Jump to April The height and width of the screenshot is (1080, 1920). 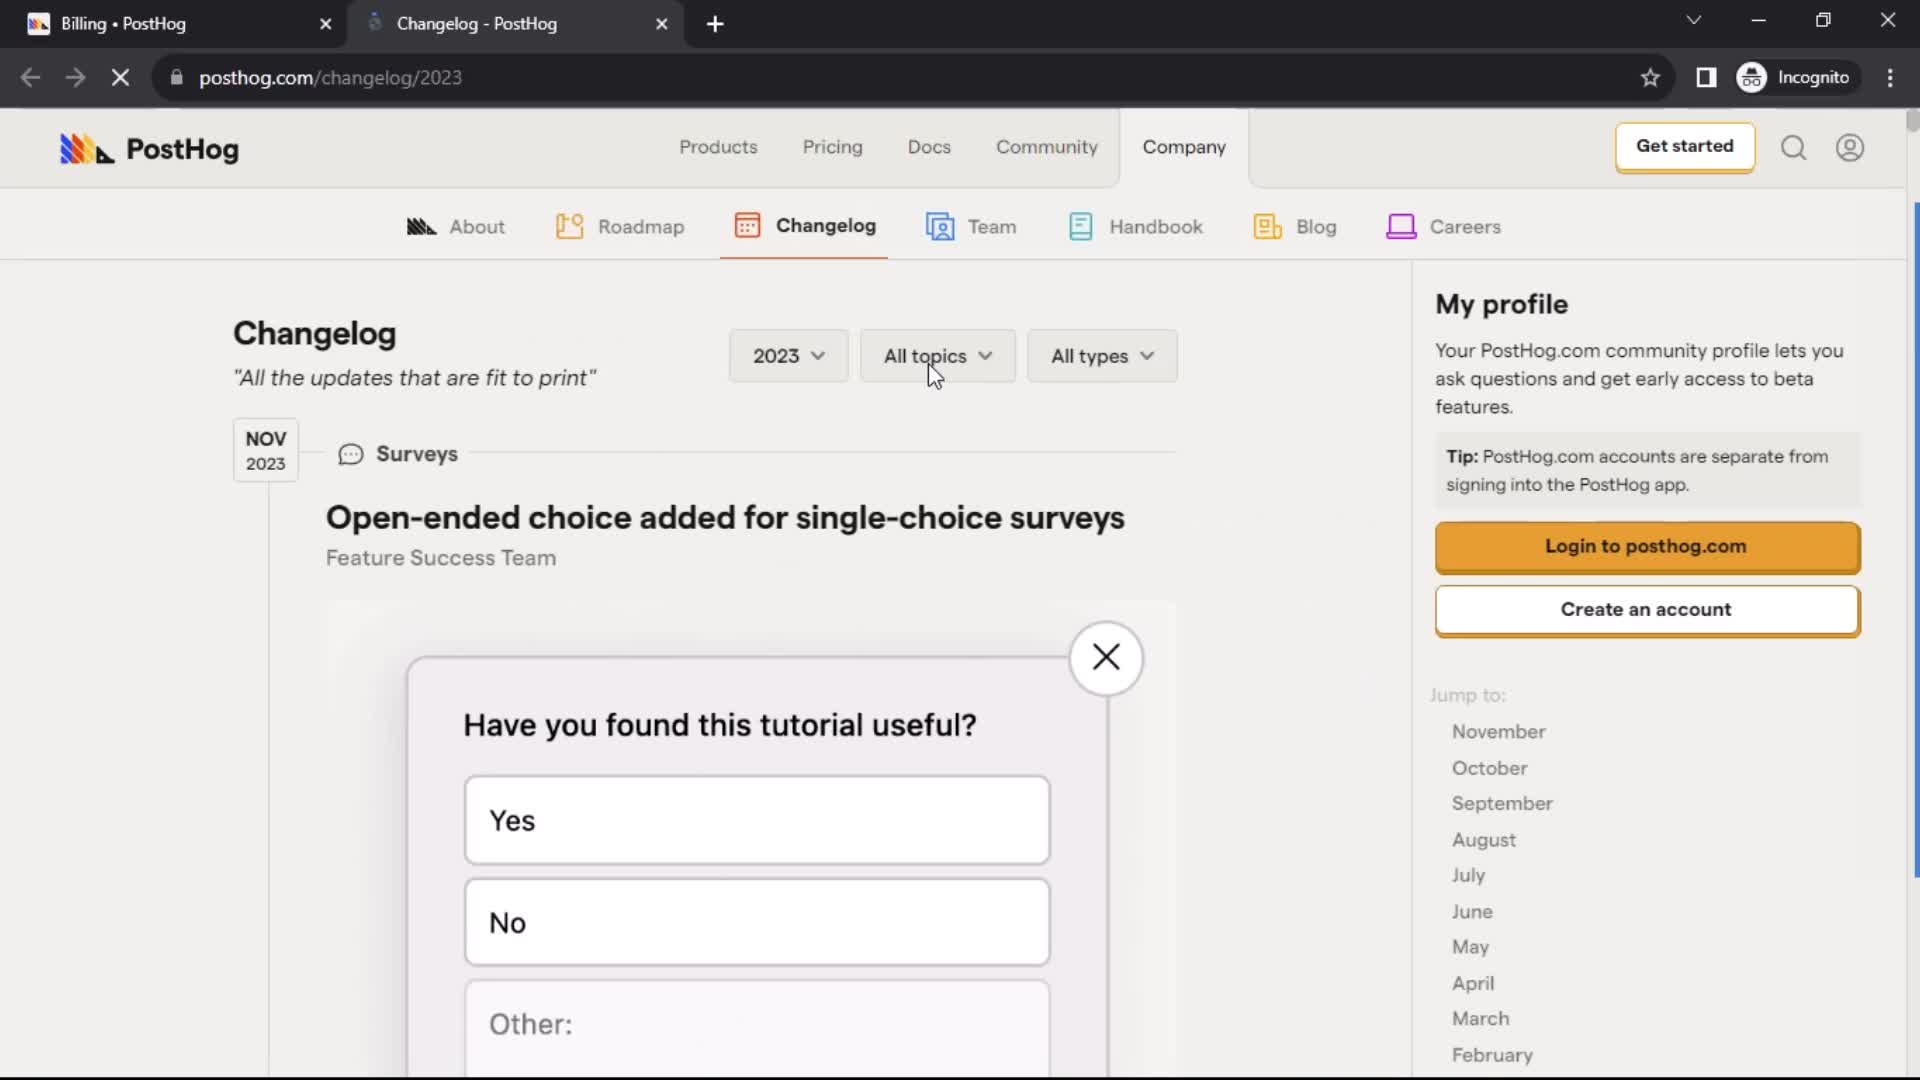click(x=1473, y=983)
